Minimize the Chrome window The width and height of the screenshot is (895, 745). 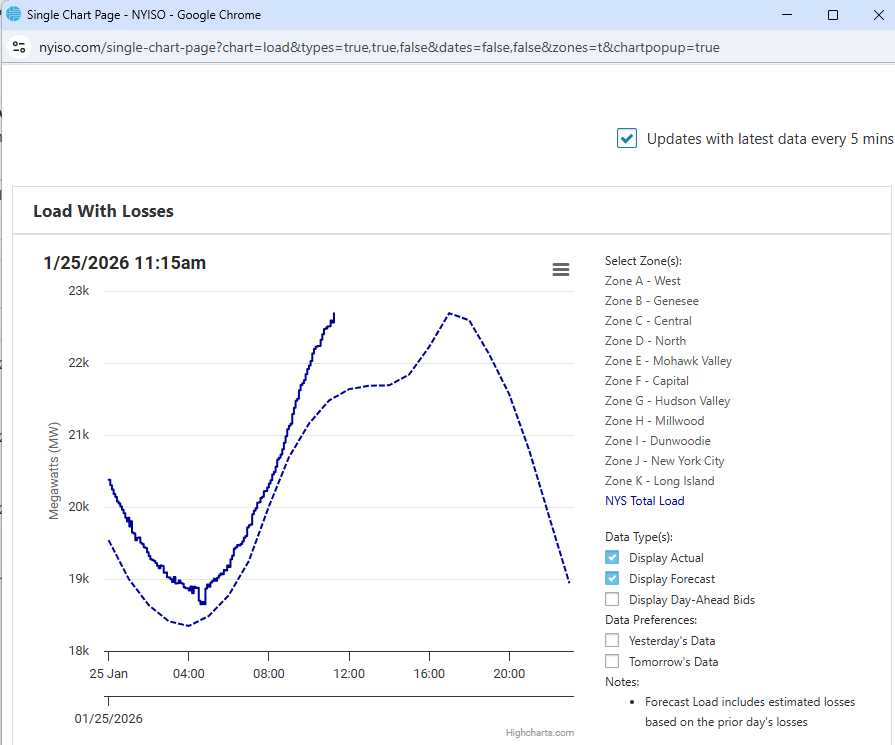point(787,14)
